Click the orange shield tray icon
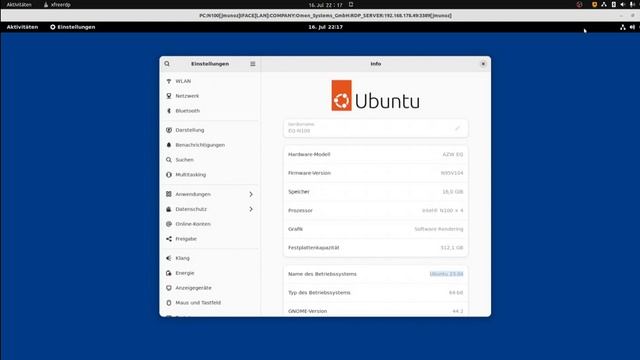The height and width of the screenshot is (360, 640). [594, 4]
